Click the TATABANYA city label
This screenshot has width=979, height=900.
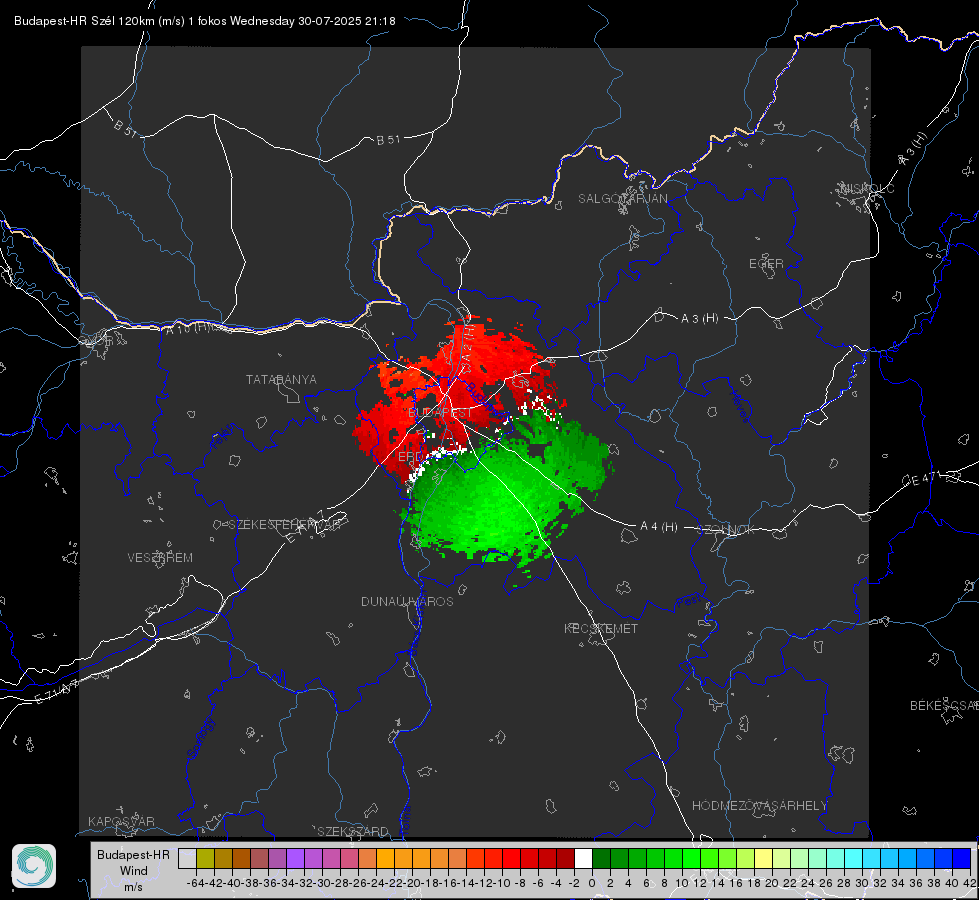(x=281, y=379)
